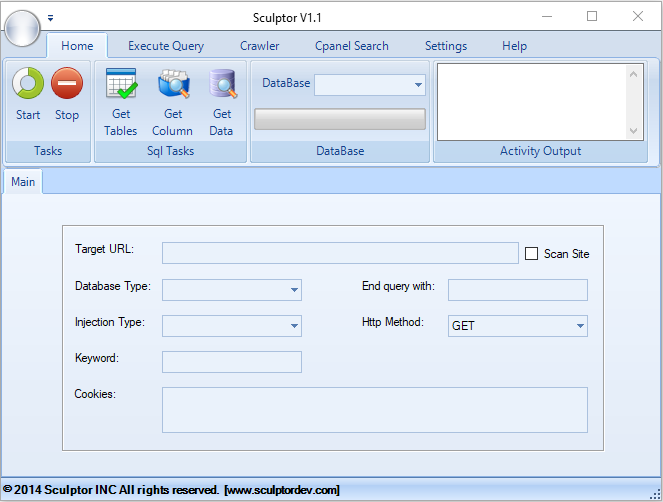The image size is (663, 502).
Task: Enable the Scan Site checkbox
Action: [532, 254]
